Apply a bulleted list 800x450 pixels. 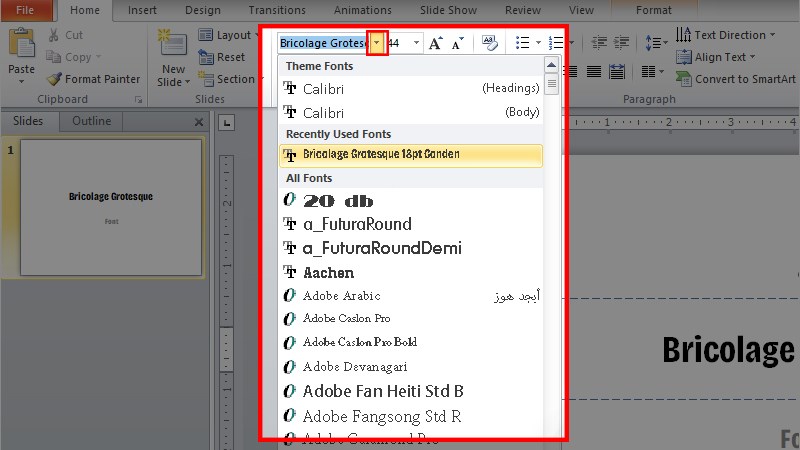tap(522, 43)
